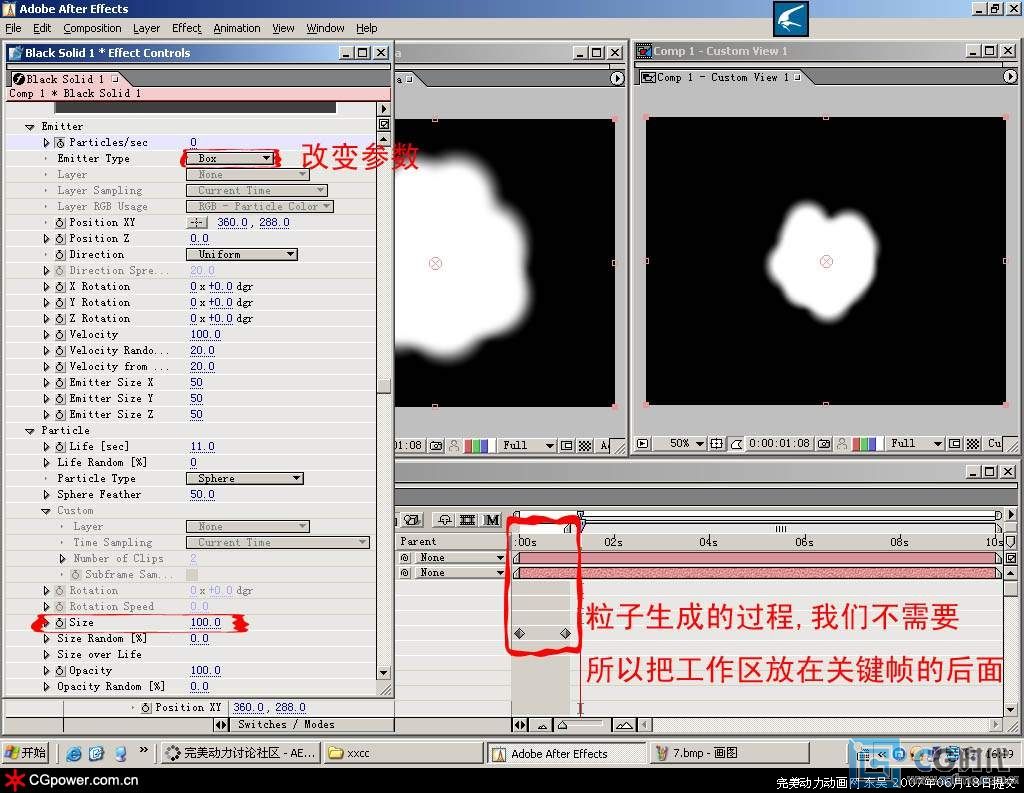The image size is (1024, 793).
Task: Click the timeline zoom in mountain icon
Action: pyautogui.click(x=624, y=725)
